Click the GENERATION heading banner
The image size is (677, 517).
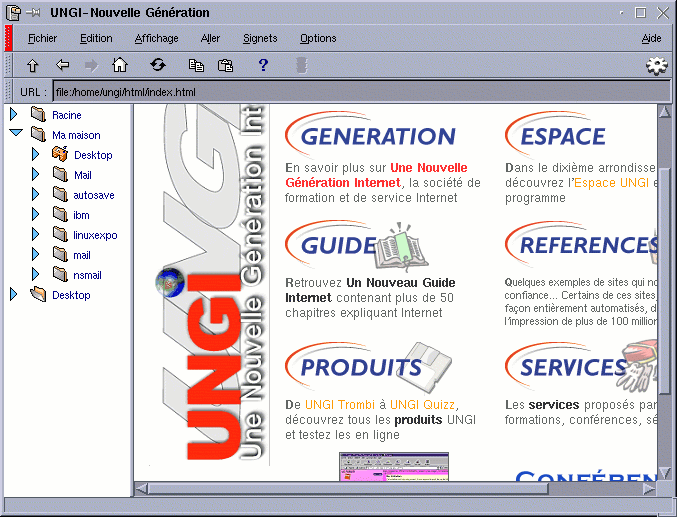371,134
